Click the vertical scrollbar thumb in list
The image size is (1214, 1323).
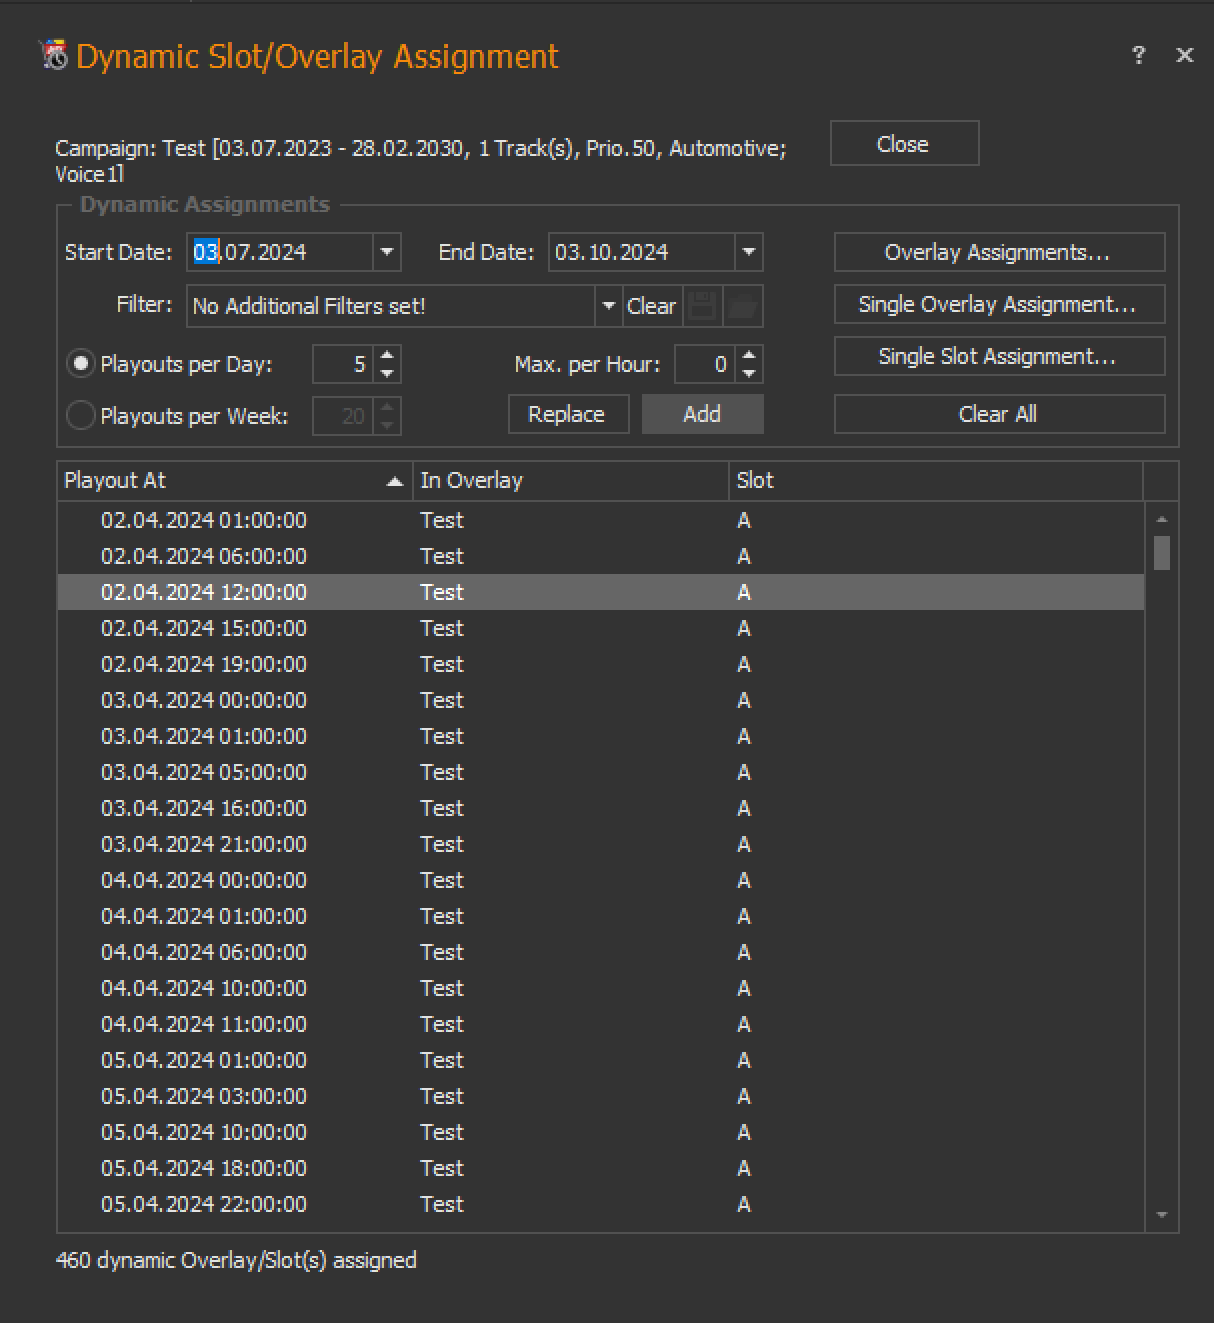tap(1161, 553)
